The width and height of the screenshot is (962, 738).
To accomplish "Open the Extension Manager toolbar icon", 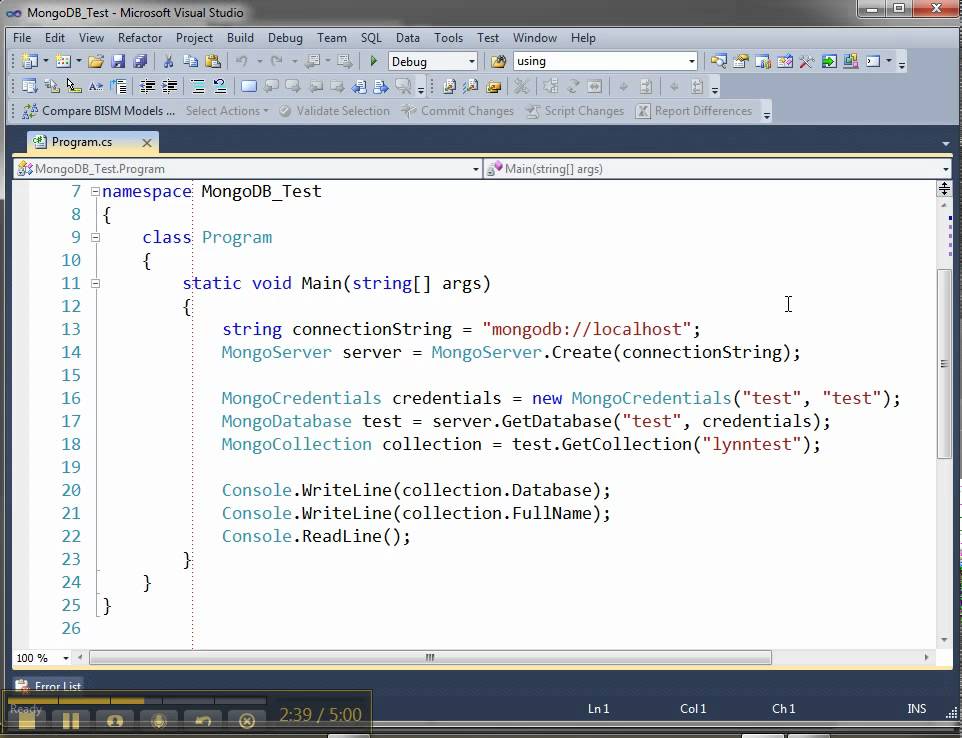I will click(850, 61).
